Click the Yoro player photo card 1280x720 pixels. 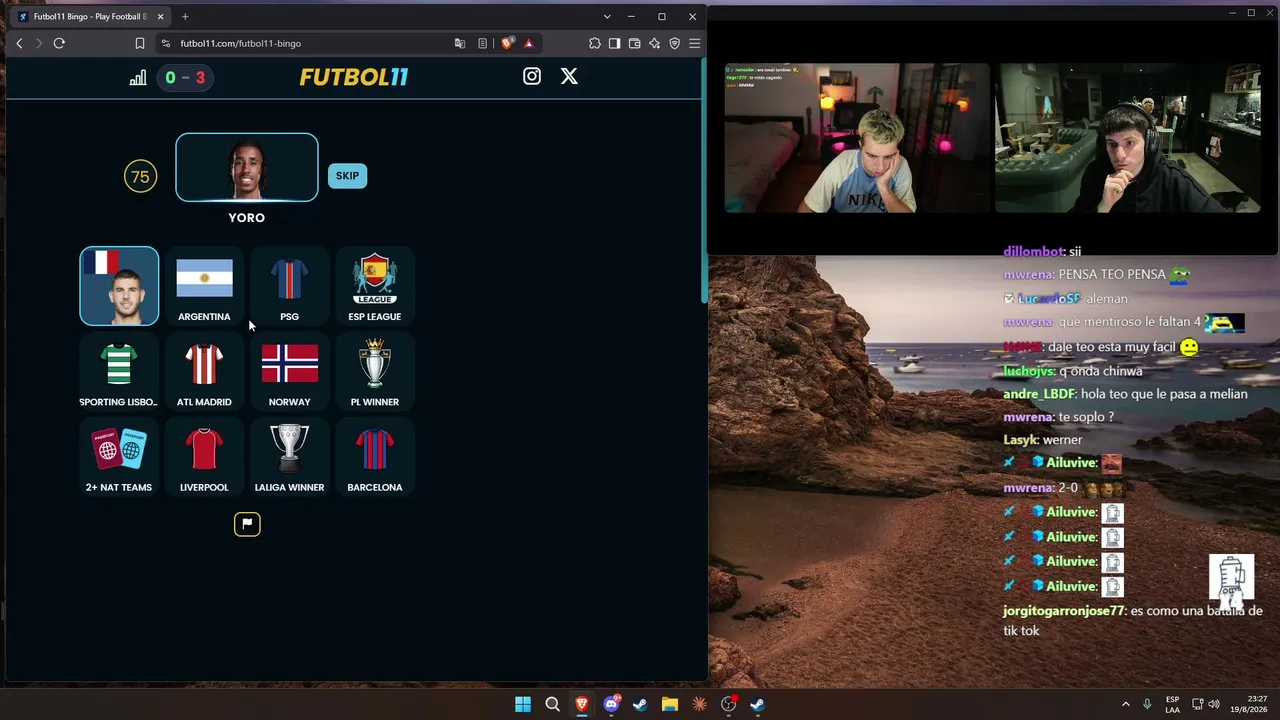point(247,167)
